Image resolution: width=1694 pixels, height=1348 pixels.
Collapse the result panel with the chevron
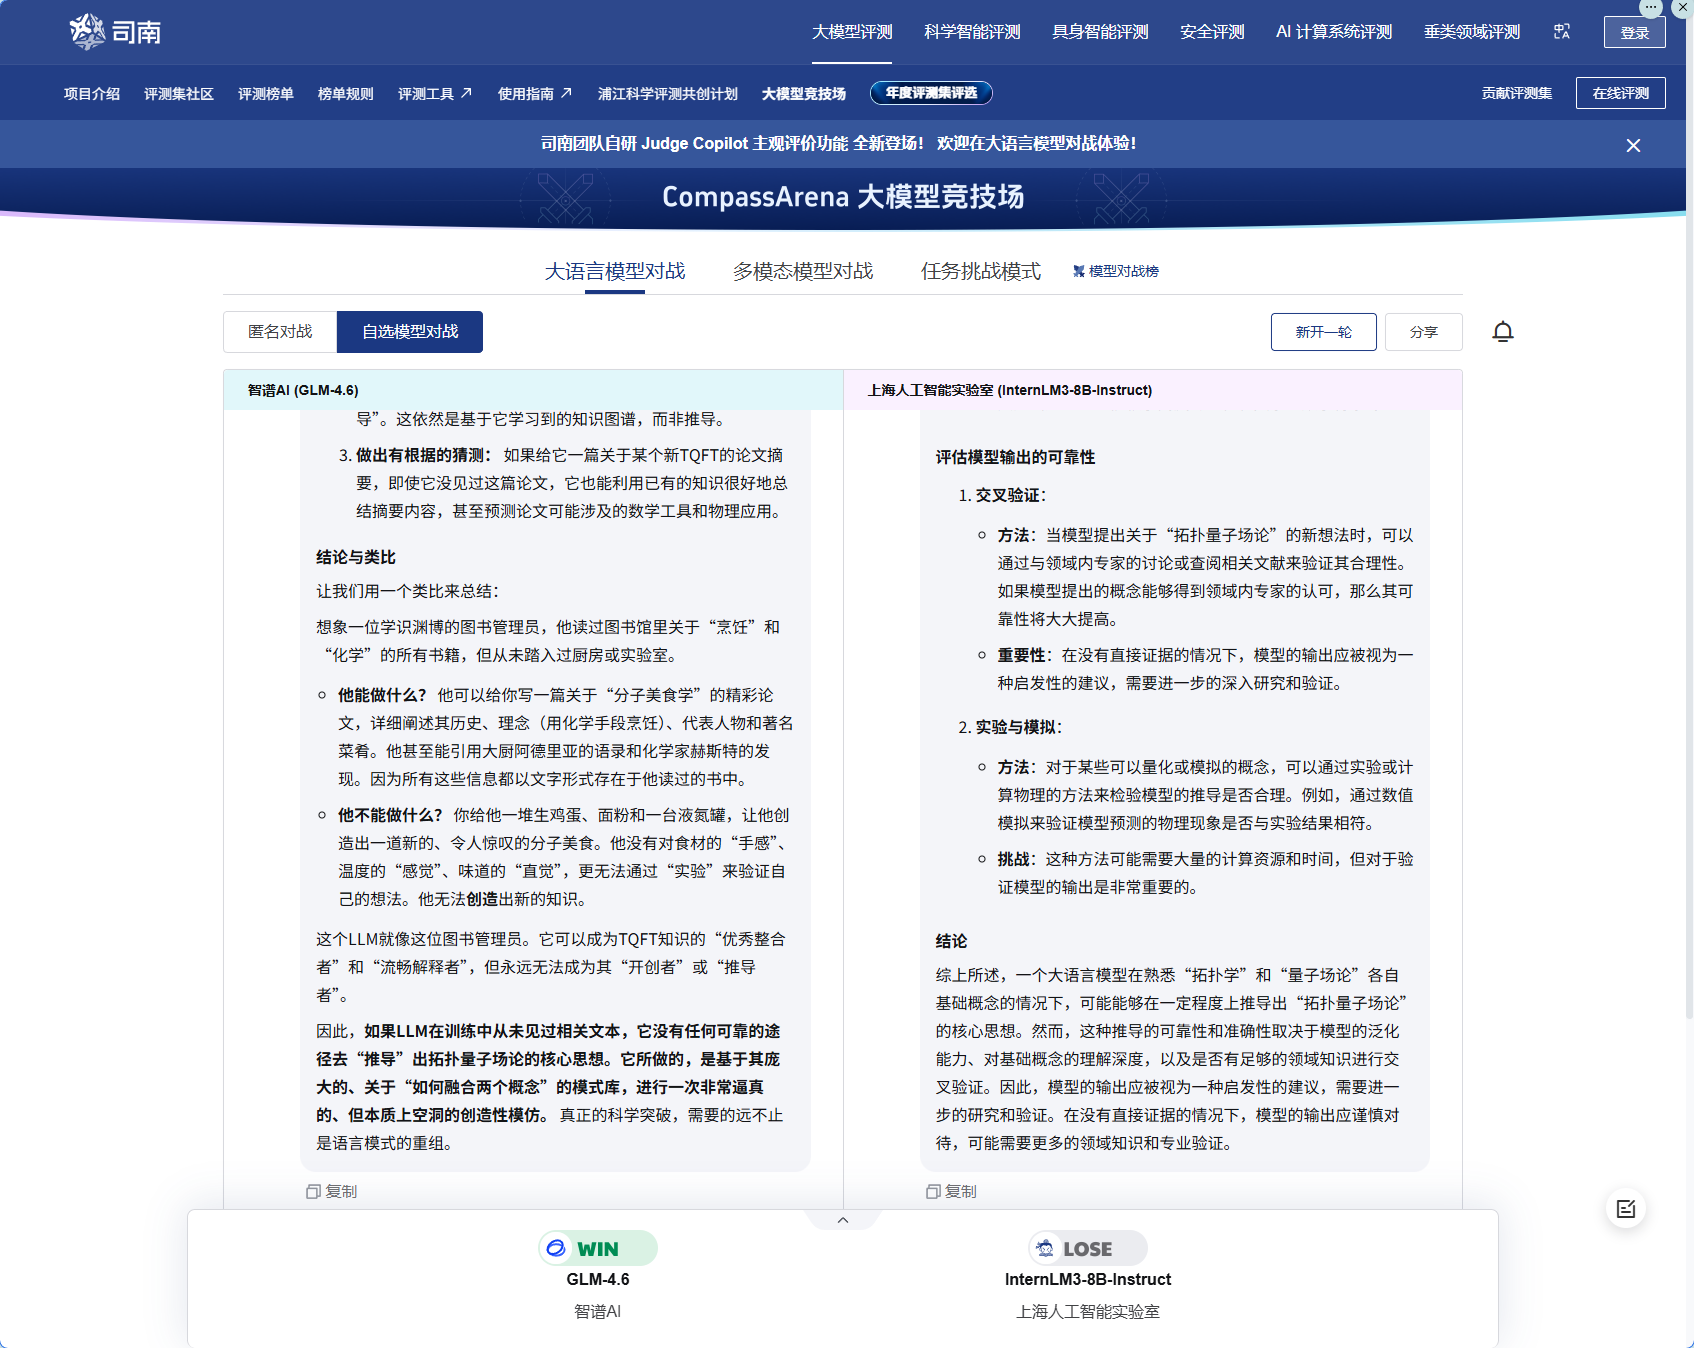(843, 1220)
